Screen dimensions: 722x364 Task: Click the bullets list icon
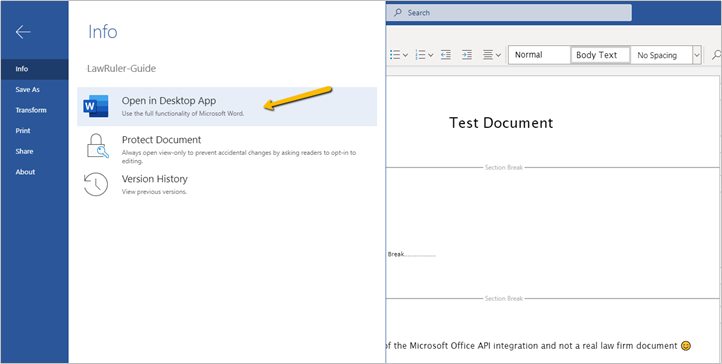pos(395,55)
